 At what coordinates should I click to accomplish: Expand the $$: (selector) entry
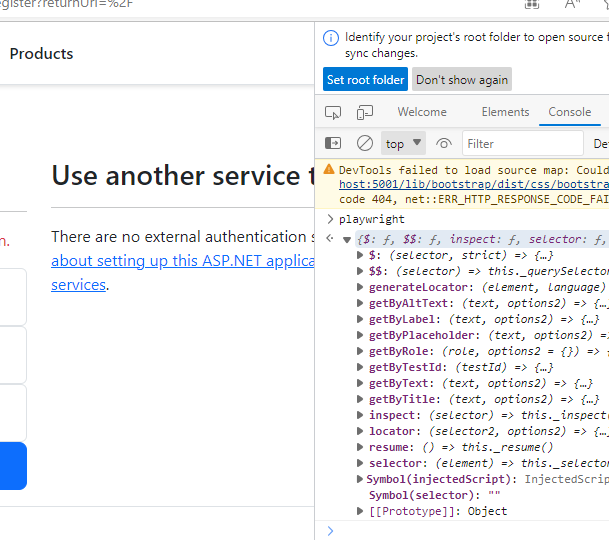360,271
